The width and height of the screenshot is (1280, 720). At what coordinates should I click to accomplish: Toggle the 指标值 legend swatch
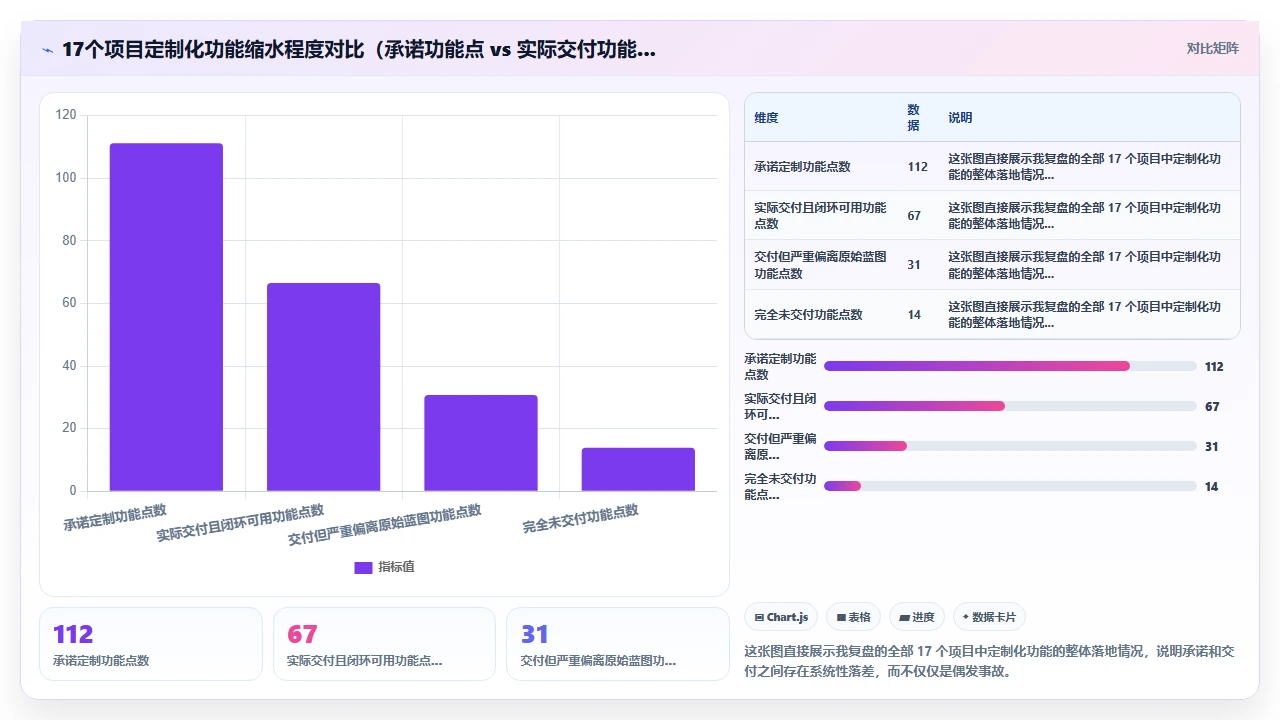click(363, 567)
